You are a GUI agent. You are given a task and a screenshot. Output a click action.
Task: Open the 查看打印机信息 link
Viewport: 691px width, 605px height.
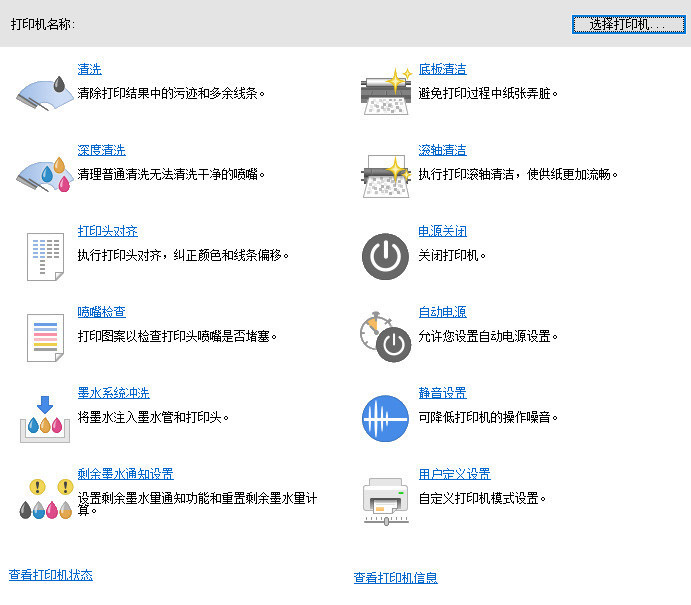pos(395,578)
